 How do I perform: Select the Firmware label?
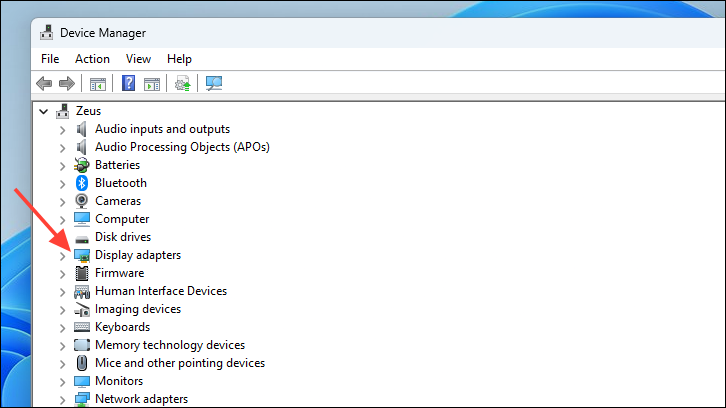(119, 273)
